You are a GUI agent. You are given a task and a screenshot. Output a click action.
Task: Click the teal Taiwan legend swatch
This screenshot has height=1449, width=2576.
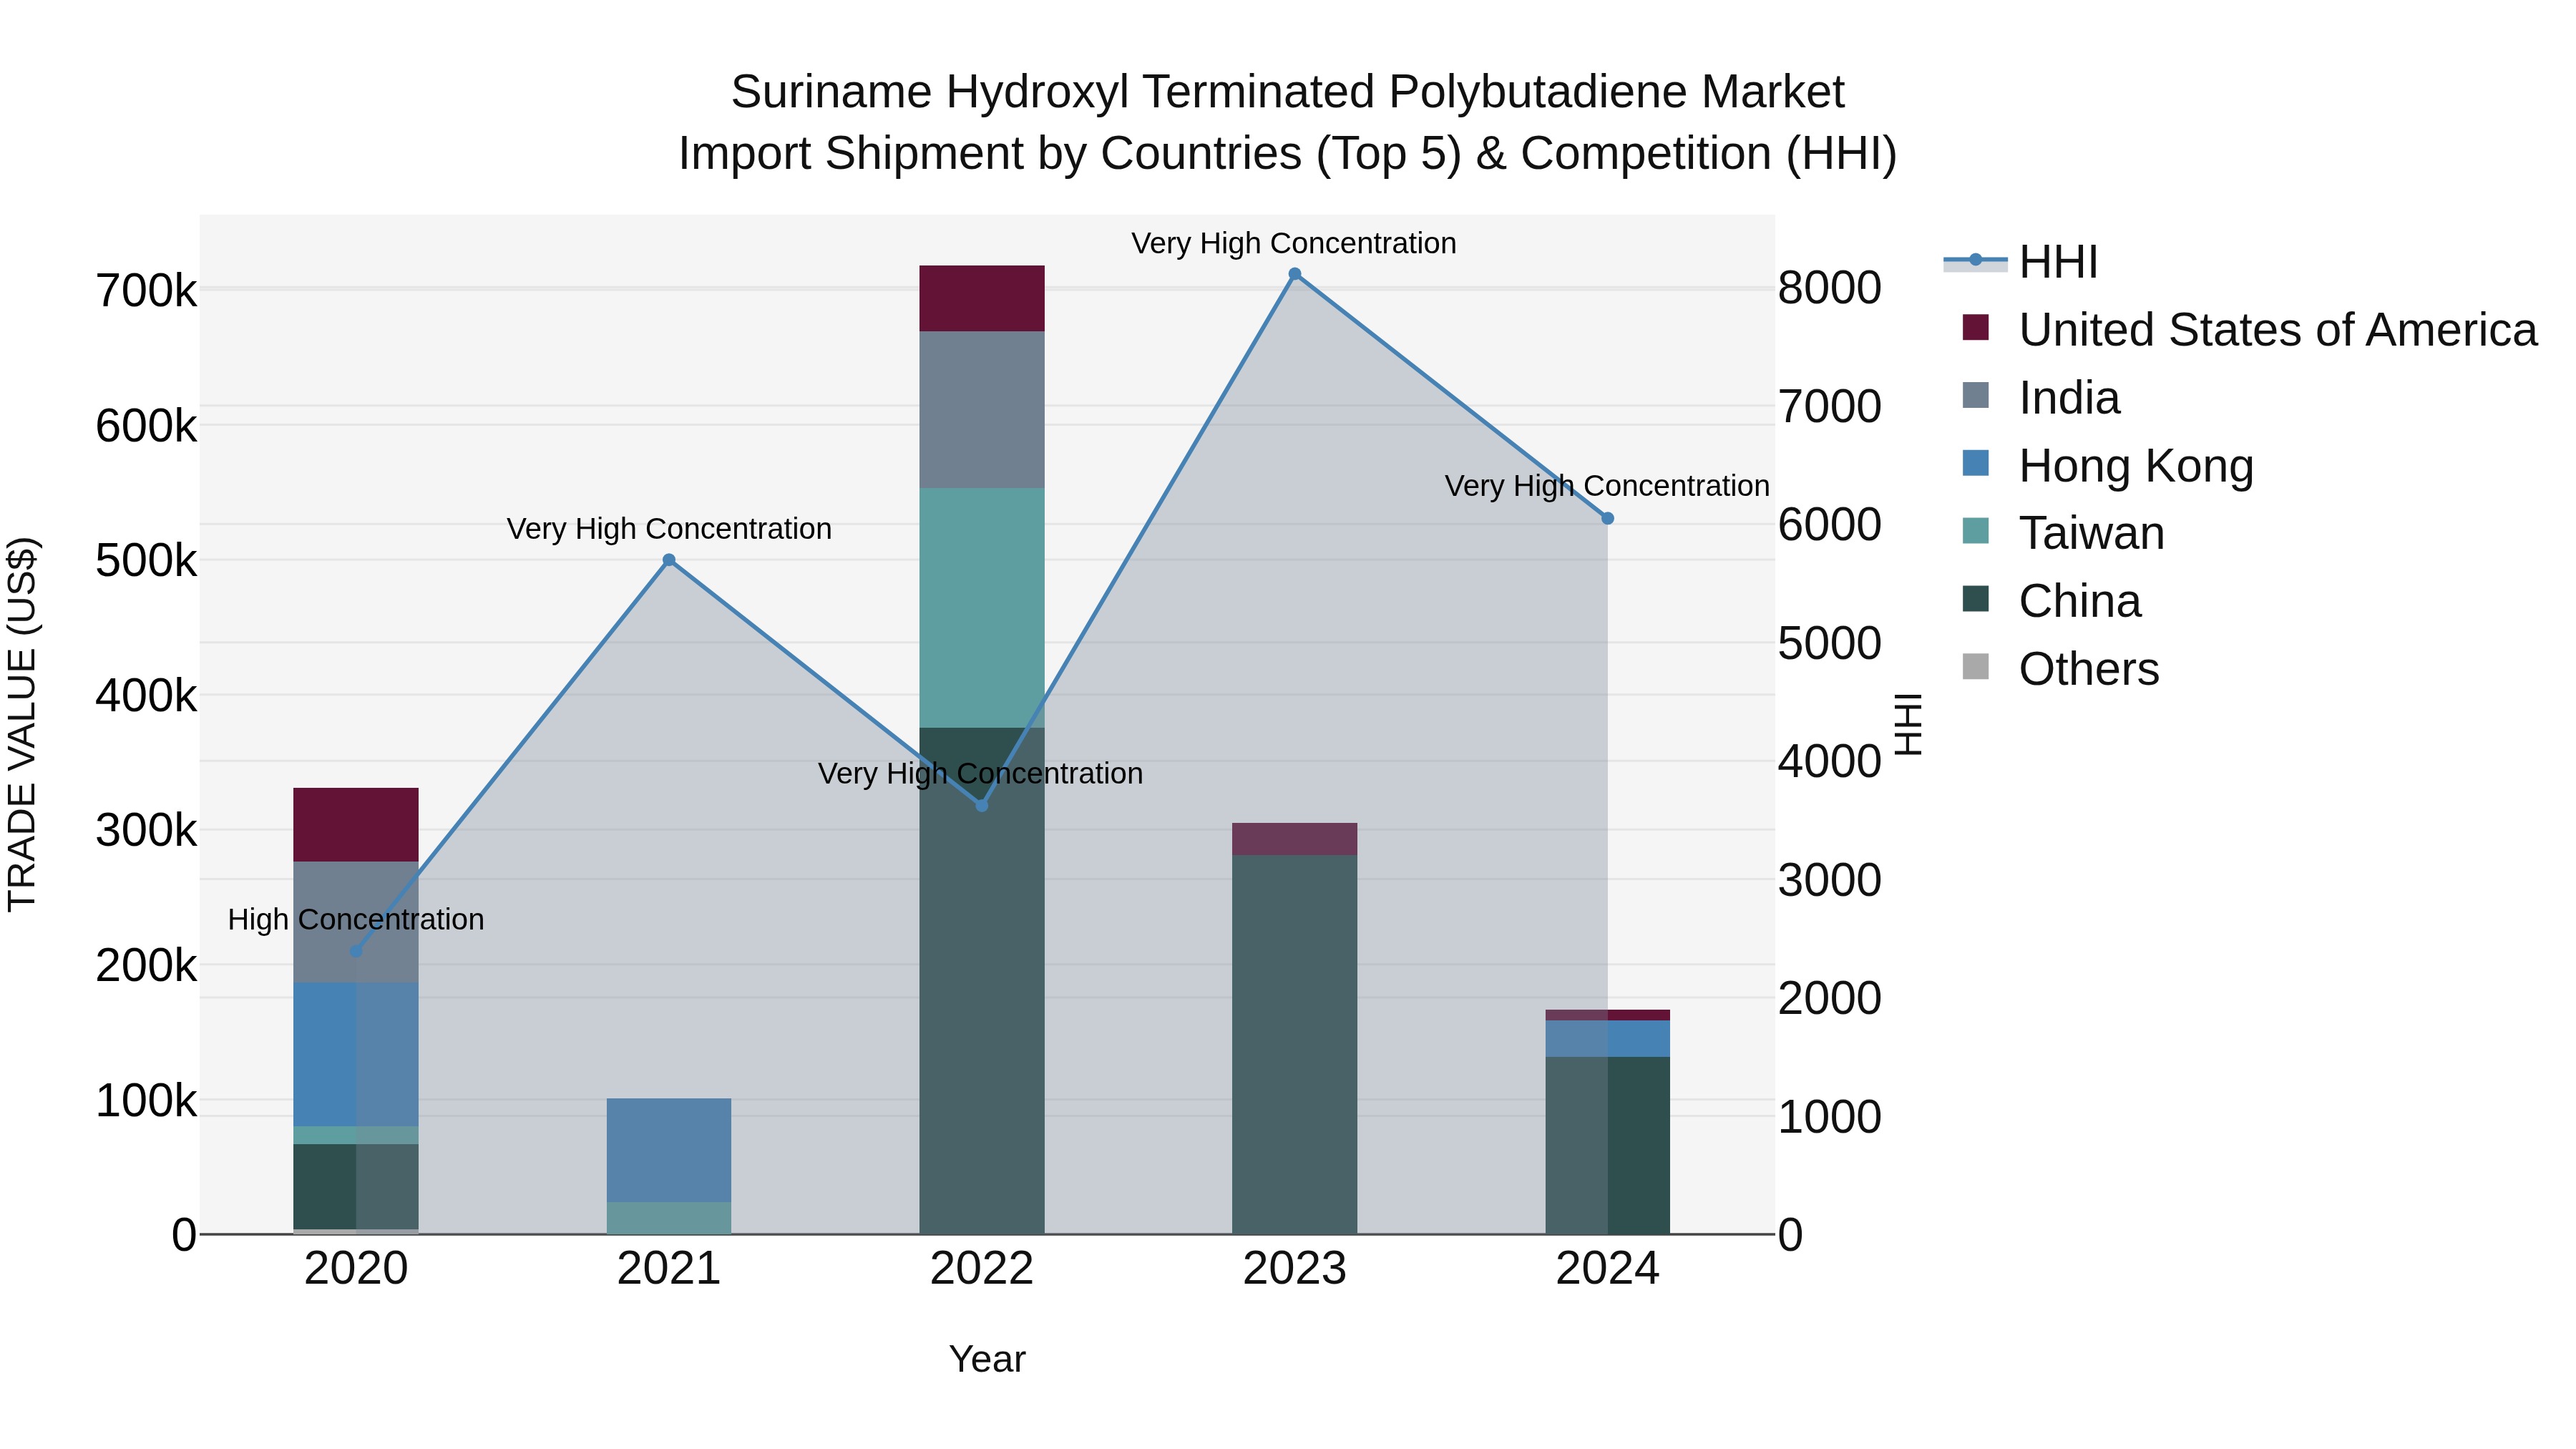pyautogui.click(x=1976, y=530)
